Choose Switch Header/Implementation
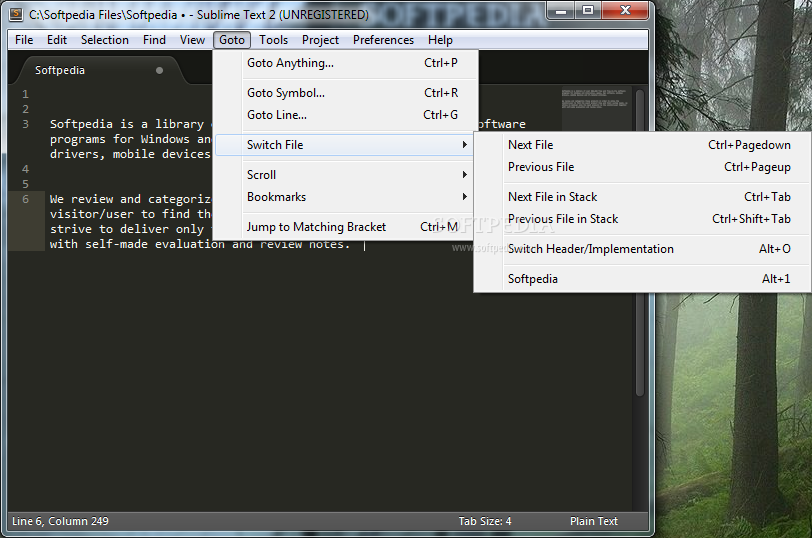 point(643,249)
